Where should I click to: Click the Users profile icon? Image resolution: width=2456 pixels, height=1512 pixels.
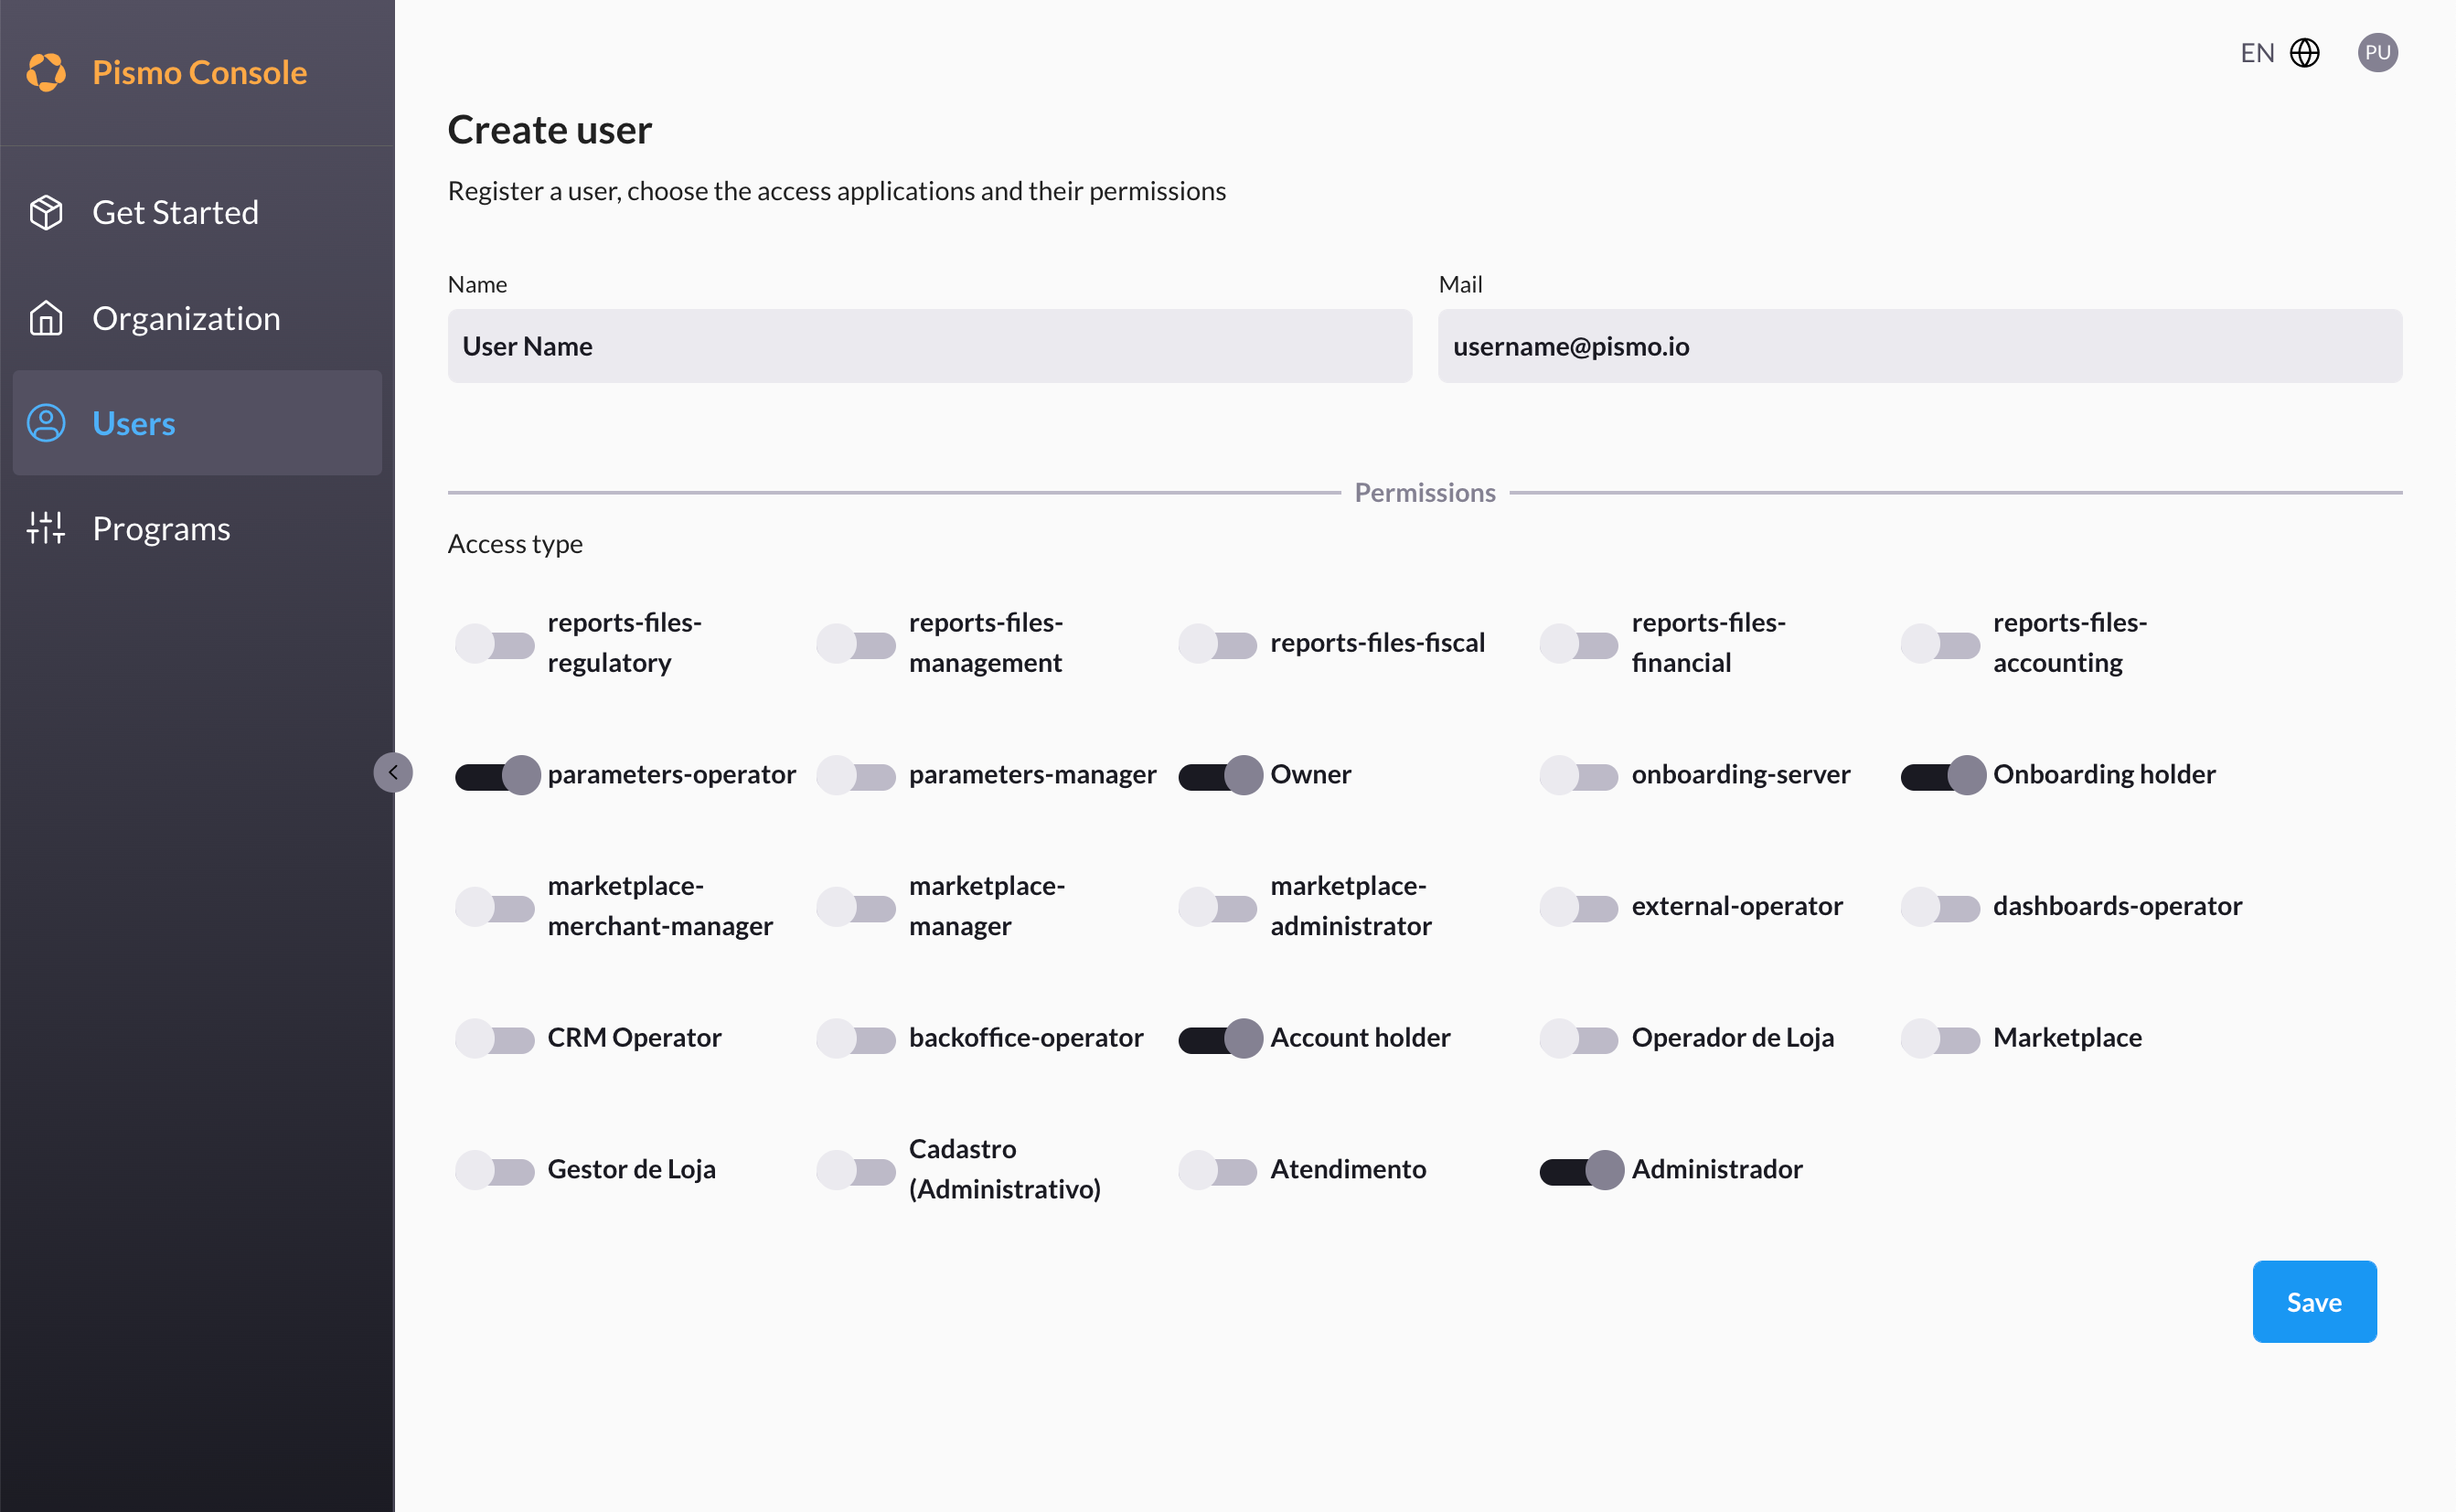tap(46, 423)
